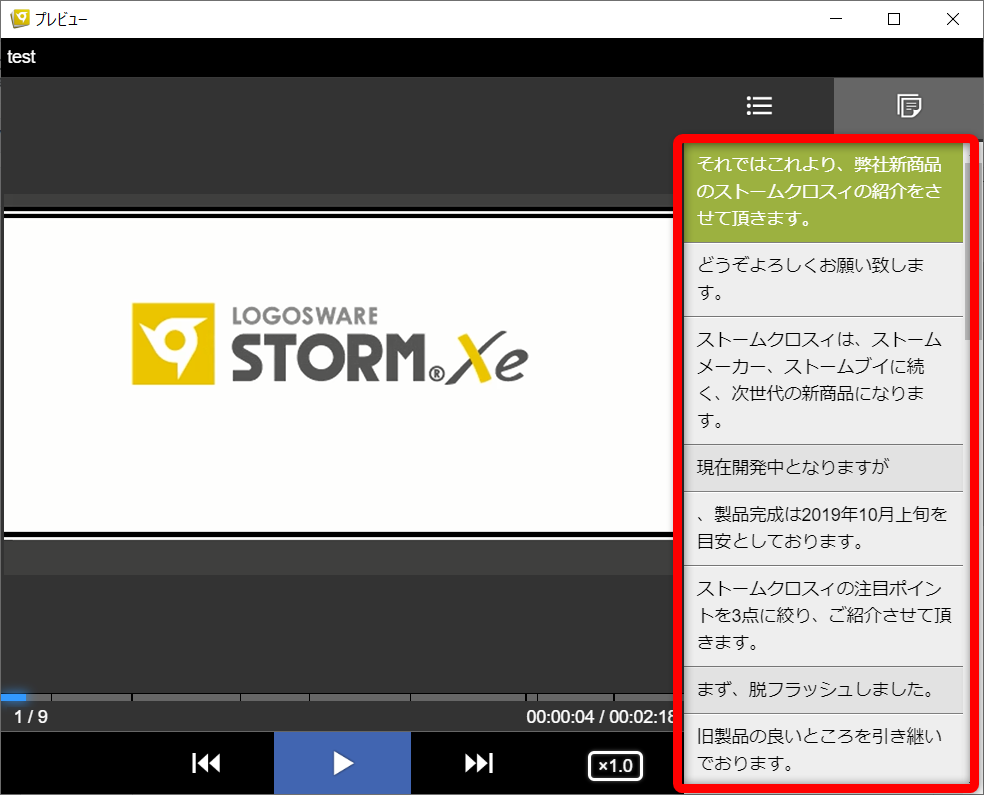984x795 pixels.
Task: Select the 旧製品の良いところ transcript line
Action: [x=822, y=750]
